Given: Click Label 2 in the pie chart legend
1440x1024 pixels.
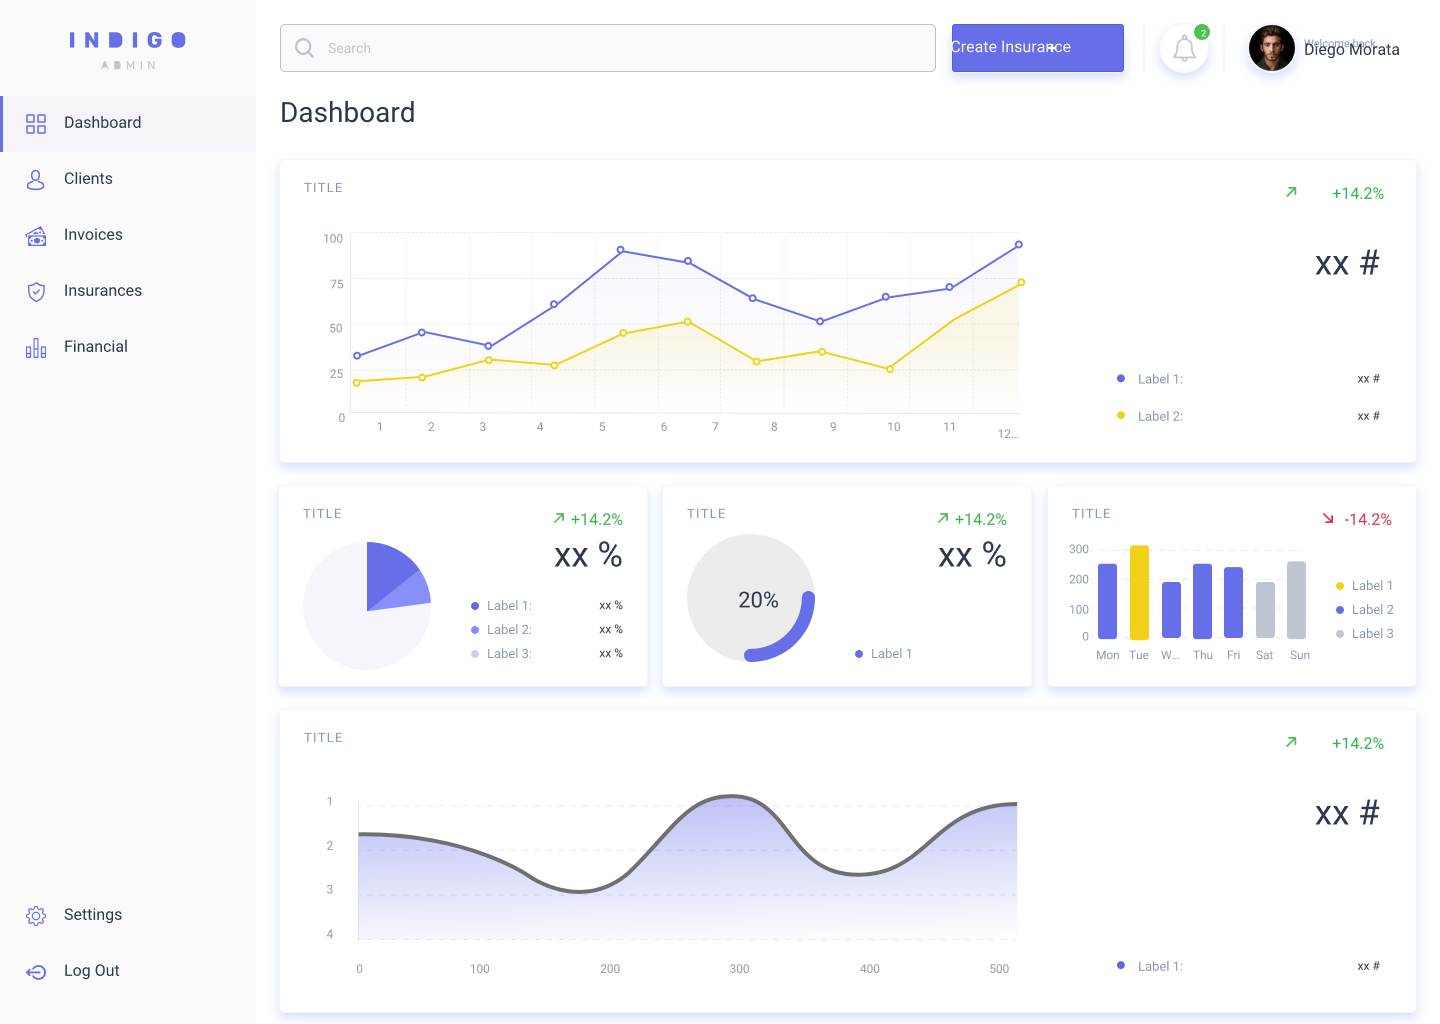Looking at the screenshot, I should [x=509, y=630].
